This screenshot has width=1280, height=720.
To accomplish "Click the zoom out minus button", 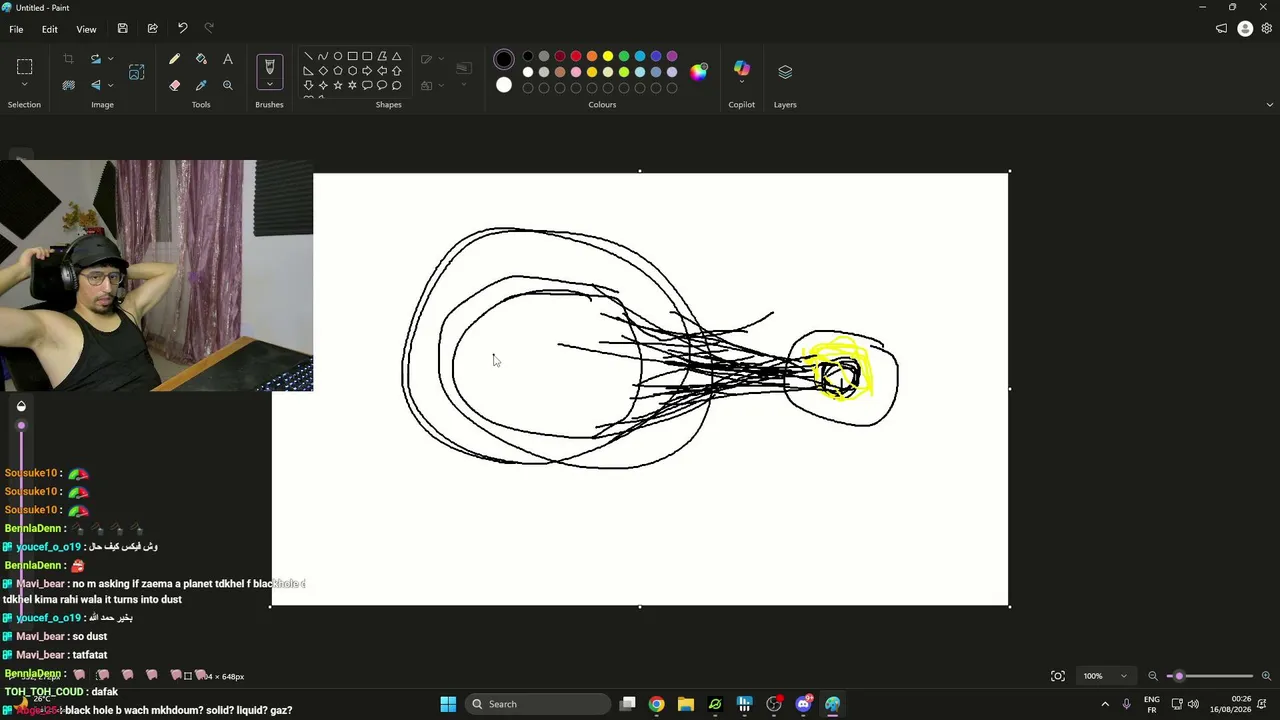I will tap(1153, 676).
